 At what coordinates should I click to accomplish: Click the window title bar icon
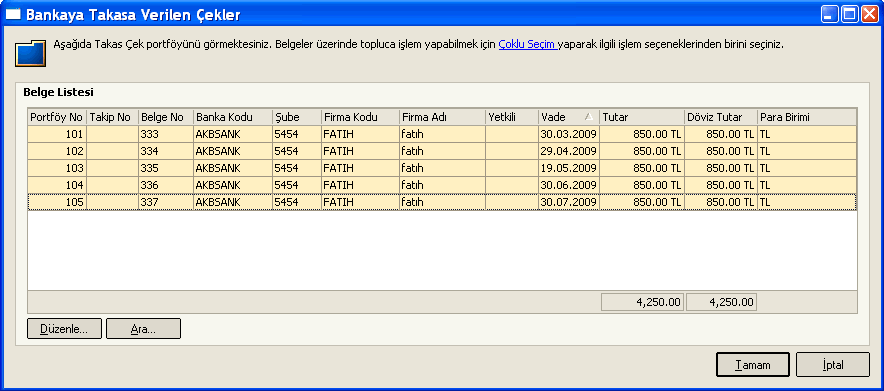(13, 15)
